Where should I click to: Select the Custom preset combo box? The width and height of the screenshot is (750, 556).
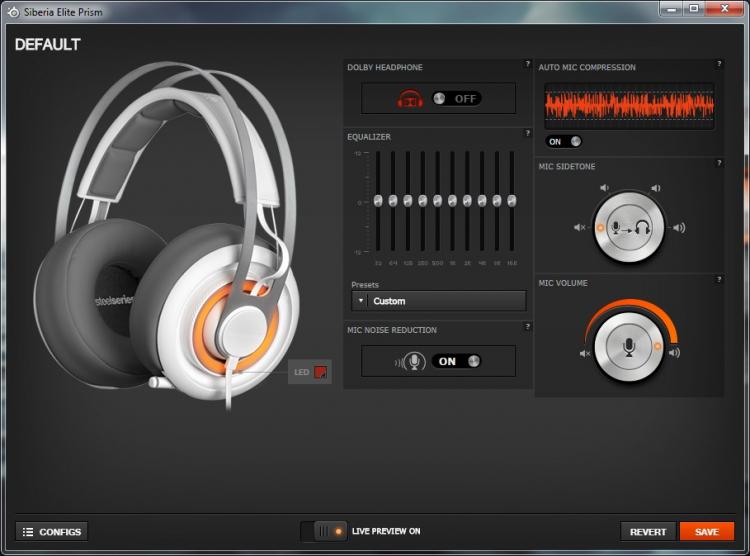439,301
